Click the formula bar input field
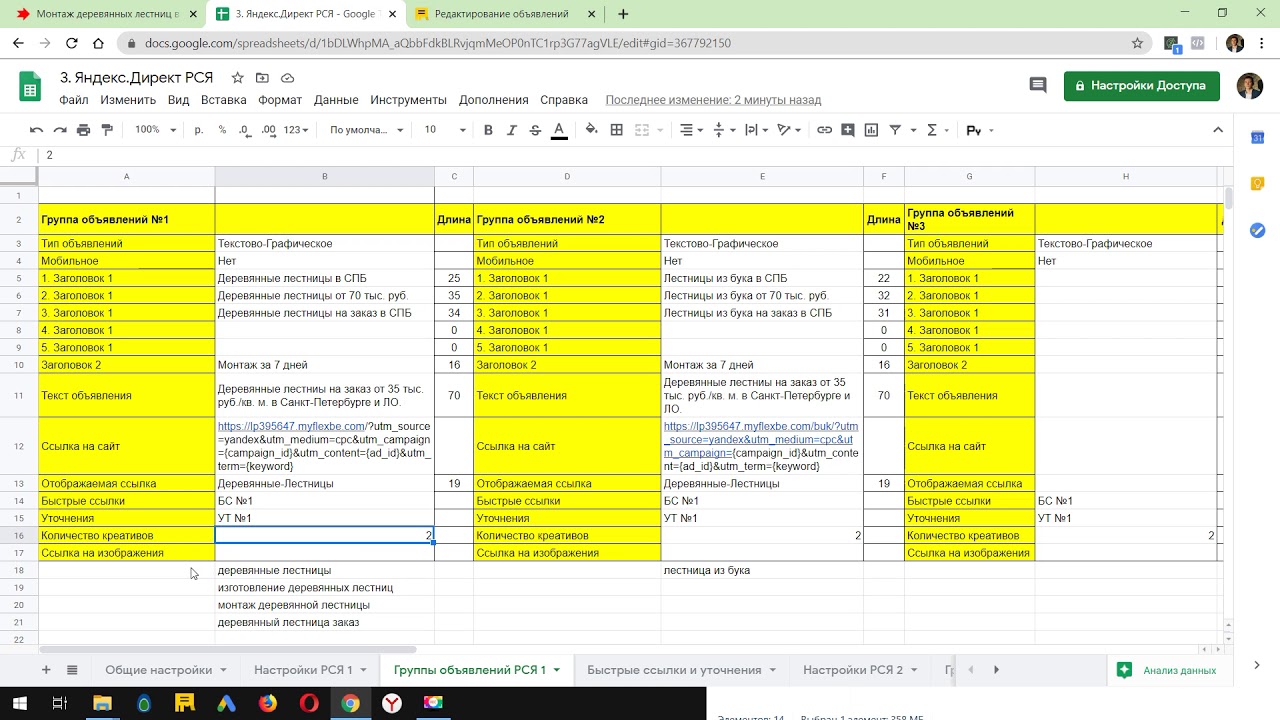Image resolution: width=1280 pixels, height=720 pixels. 600,155
